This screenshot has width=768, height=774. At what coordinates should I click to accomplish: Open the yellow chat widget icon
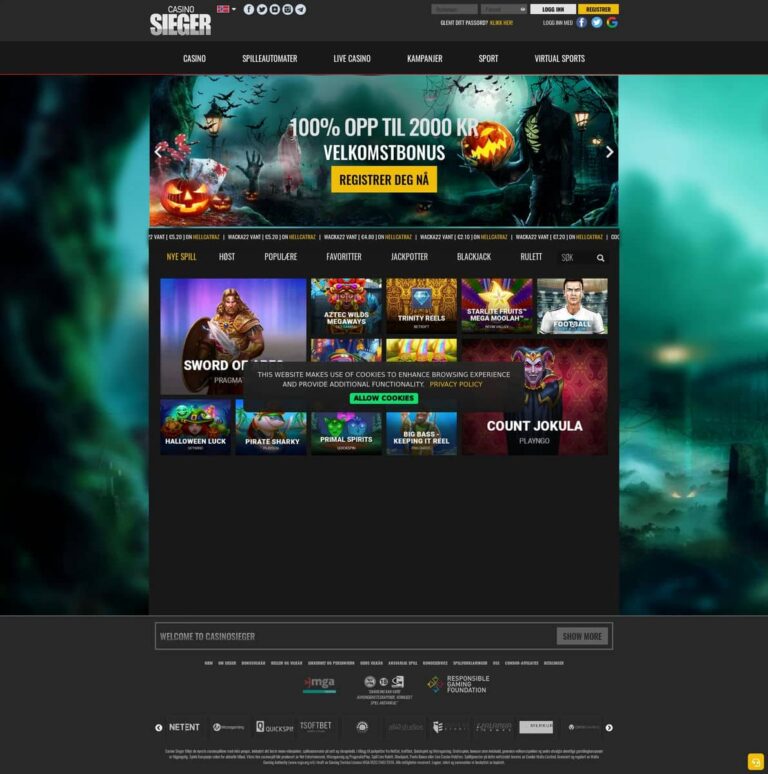755,762
